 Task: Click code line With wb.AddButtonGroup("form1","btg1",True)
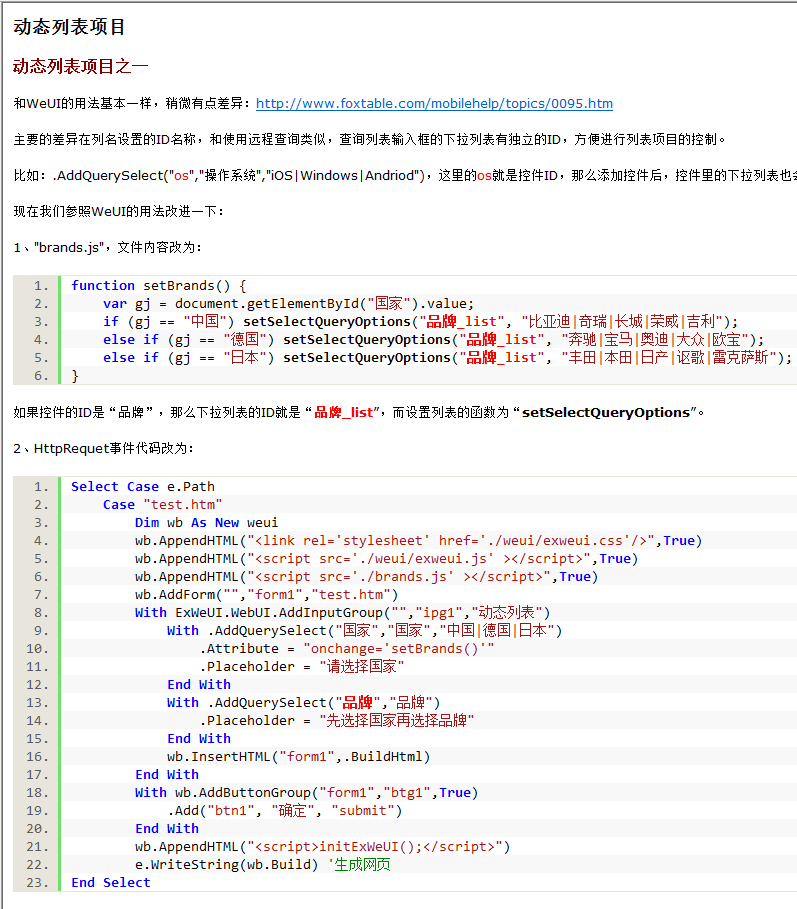pyautogui.click(x=307, y=792)
